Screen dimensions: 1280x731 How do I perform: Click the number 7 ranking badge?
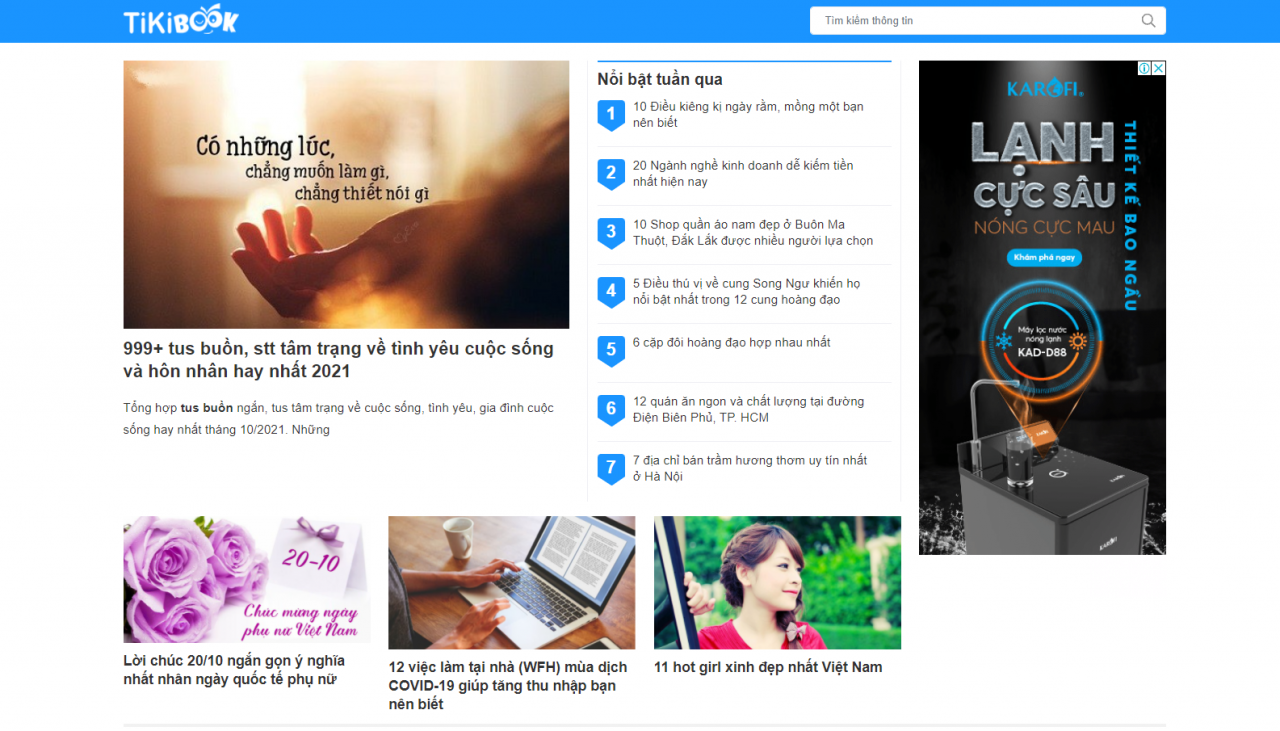coord(611,468)
